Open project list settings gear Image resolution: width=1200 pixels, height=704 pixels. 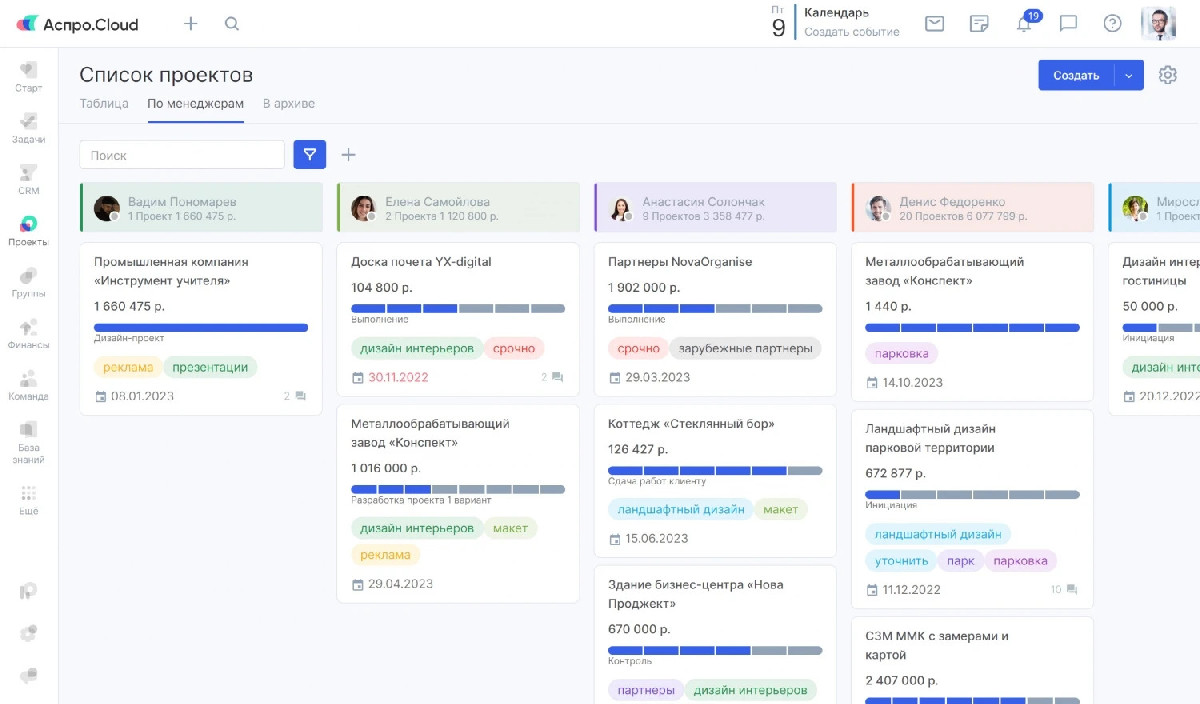(x=1167, y=75)
